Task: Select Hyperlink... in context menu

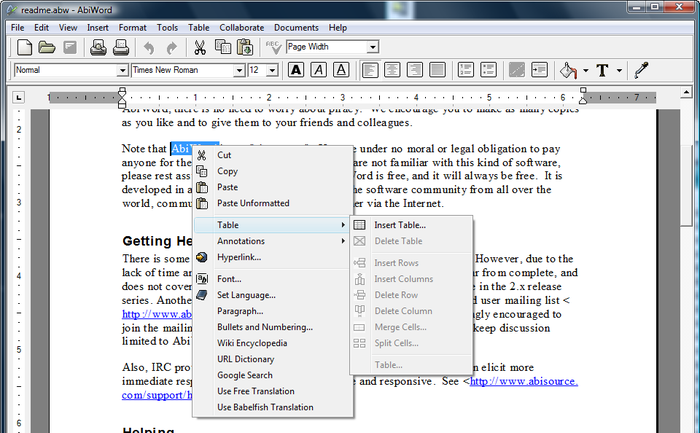Action: point(272,257)
